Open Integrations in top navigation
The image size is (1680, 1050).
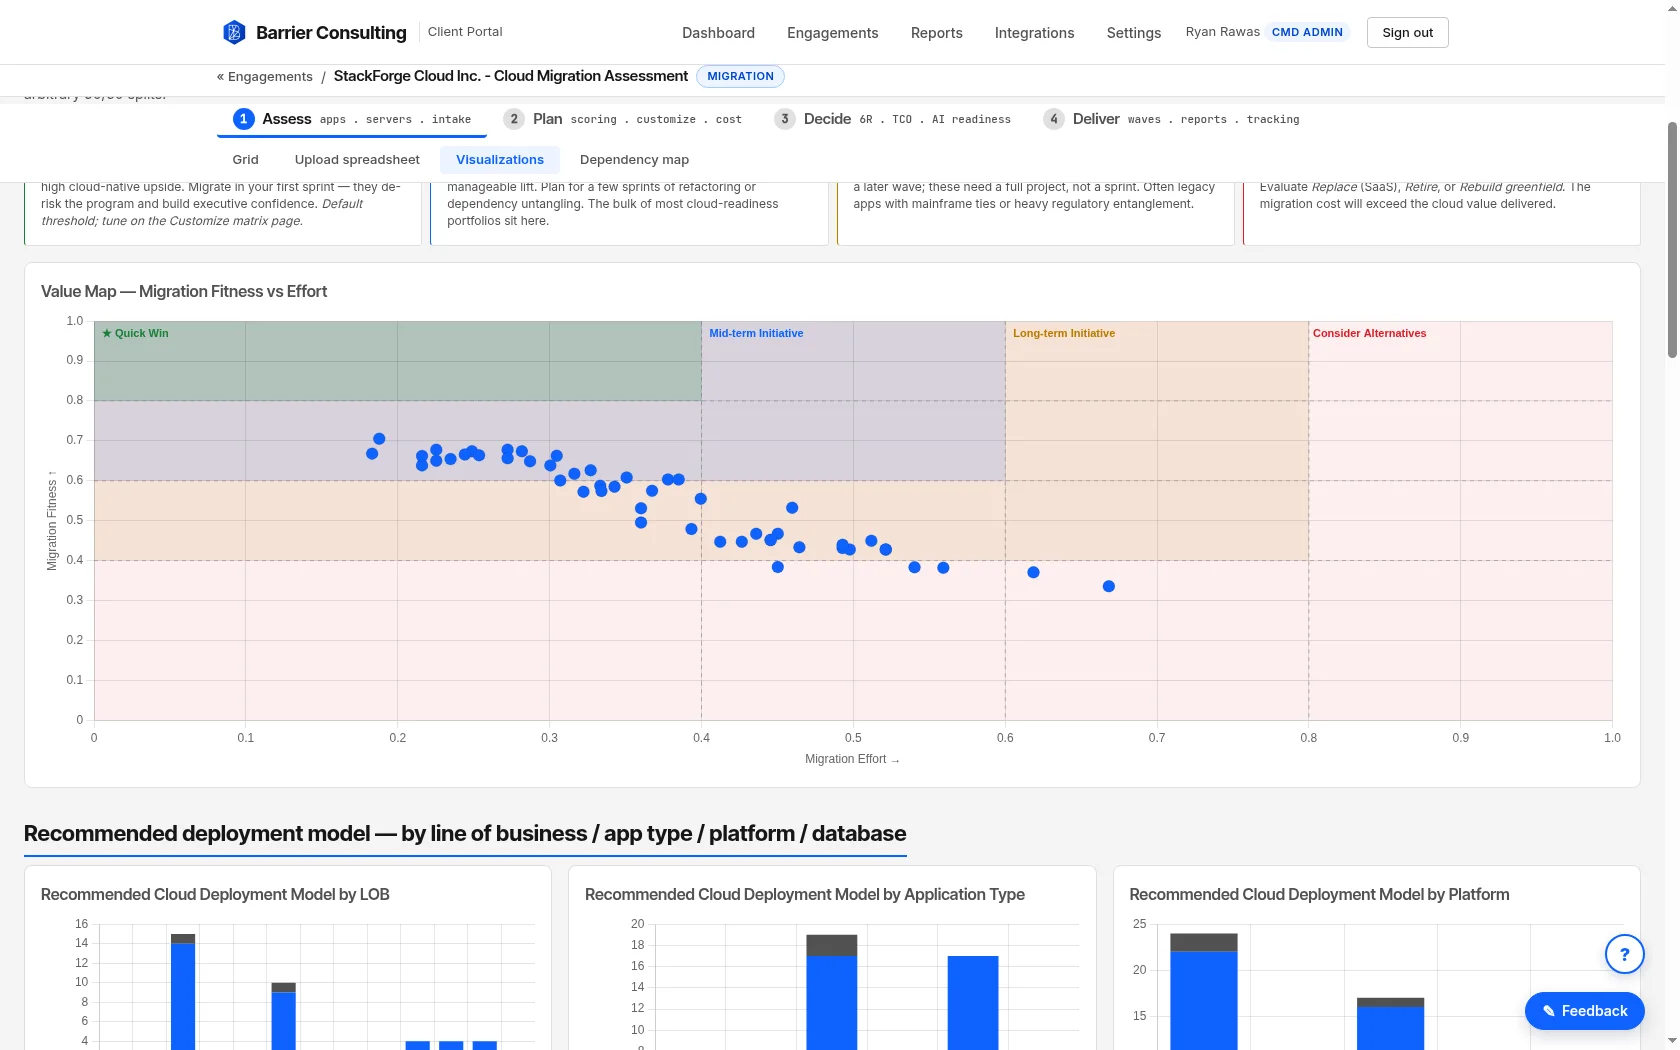click(1034, 33)
